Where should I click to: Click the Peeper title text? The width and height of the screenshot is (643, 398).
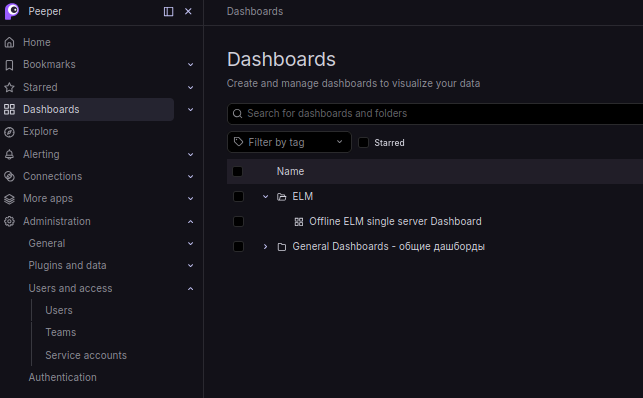coord(45,11)
